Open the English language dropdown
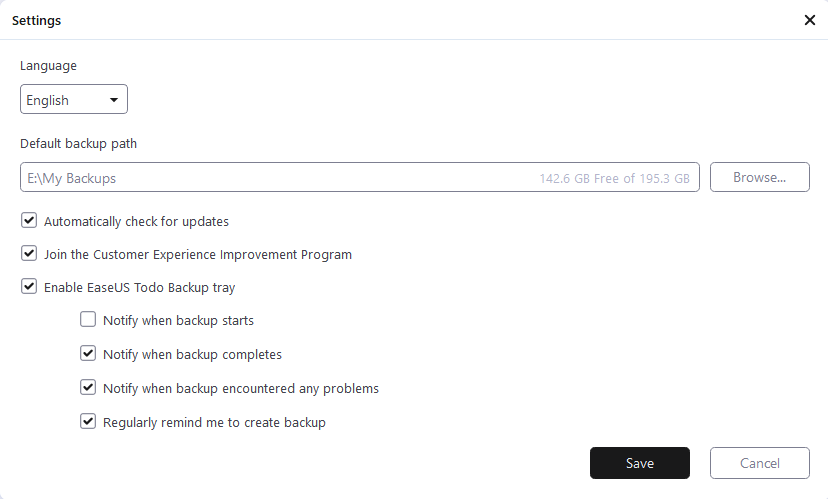Screen dimensions: 828x499 tap(73, 100)
